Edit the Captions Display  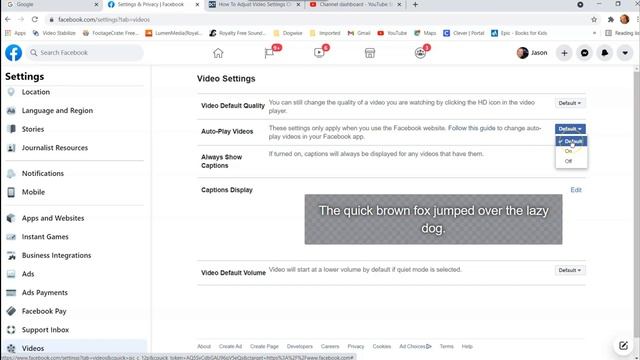(x=576, y=190)
